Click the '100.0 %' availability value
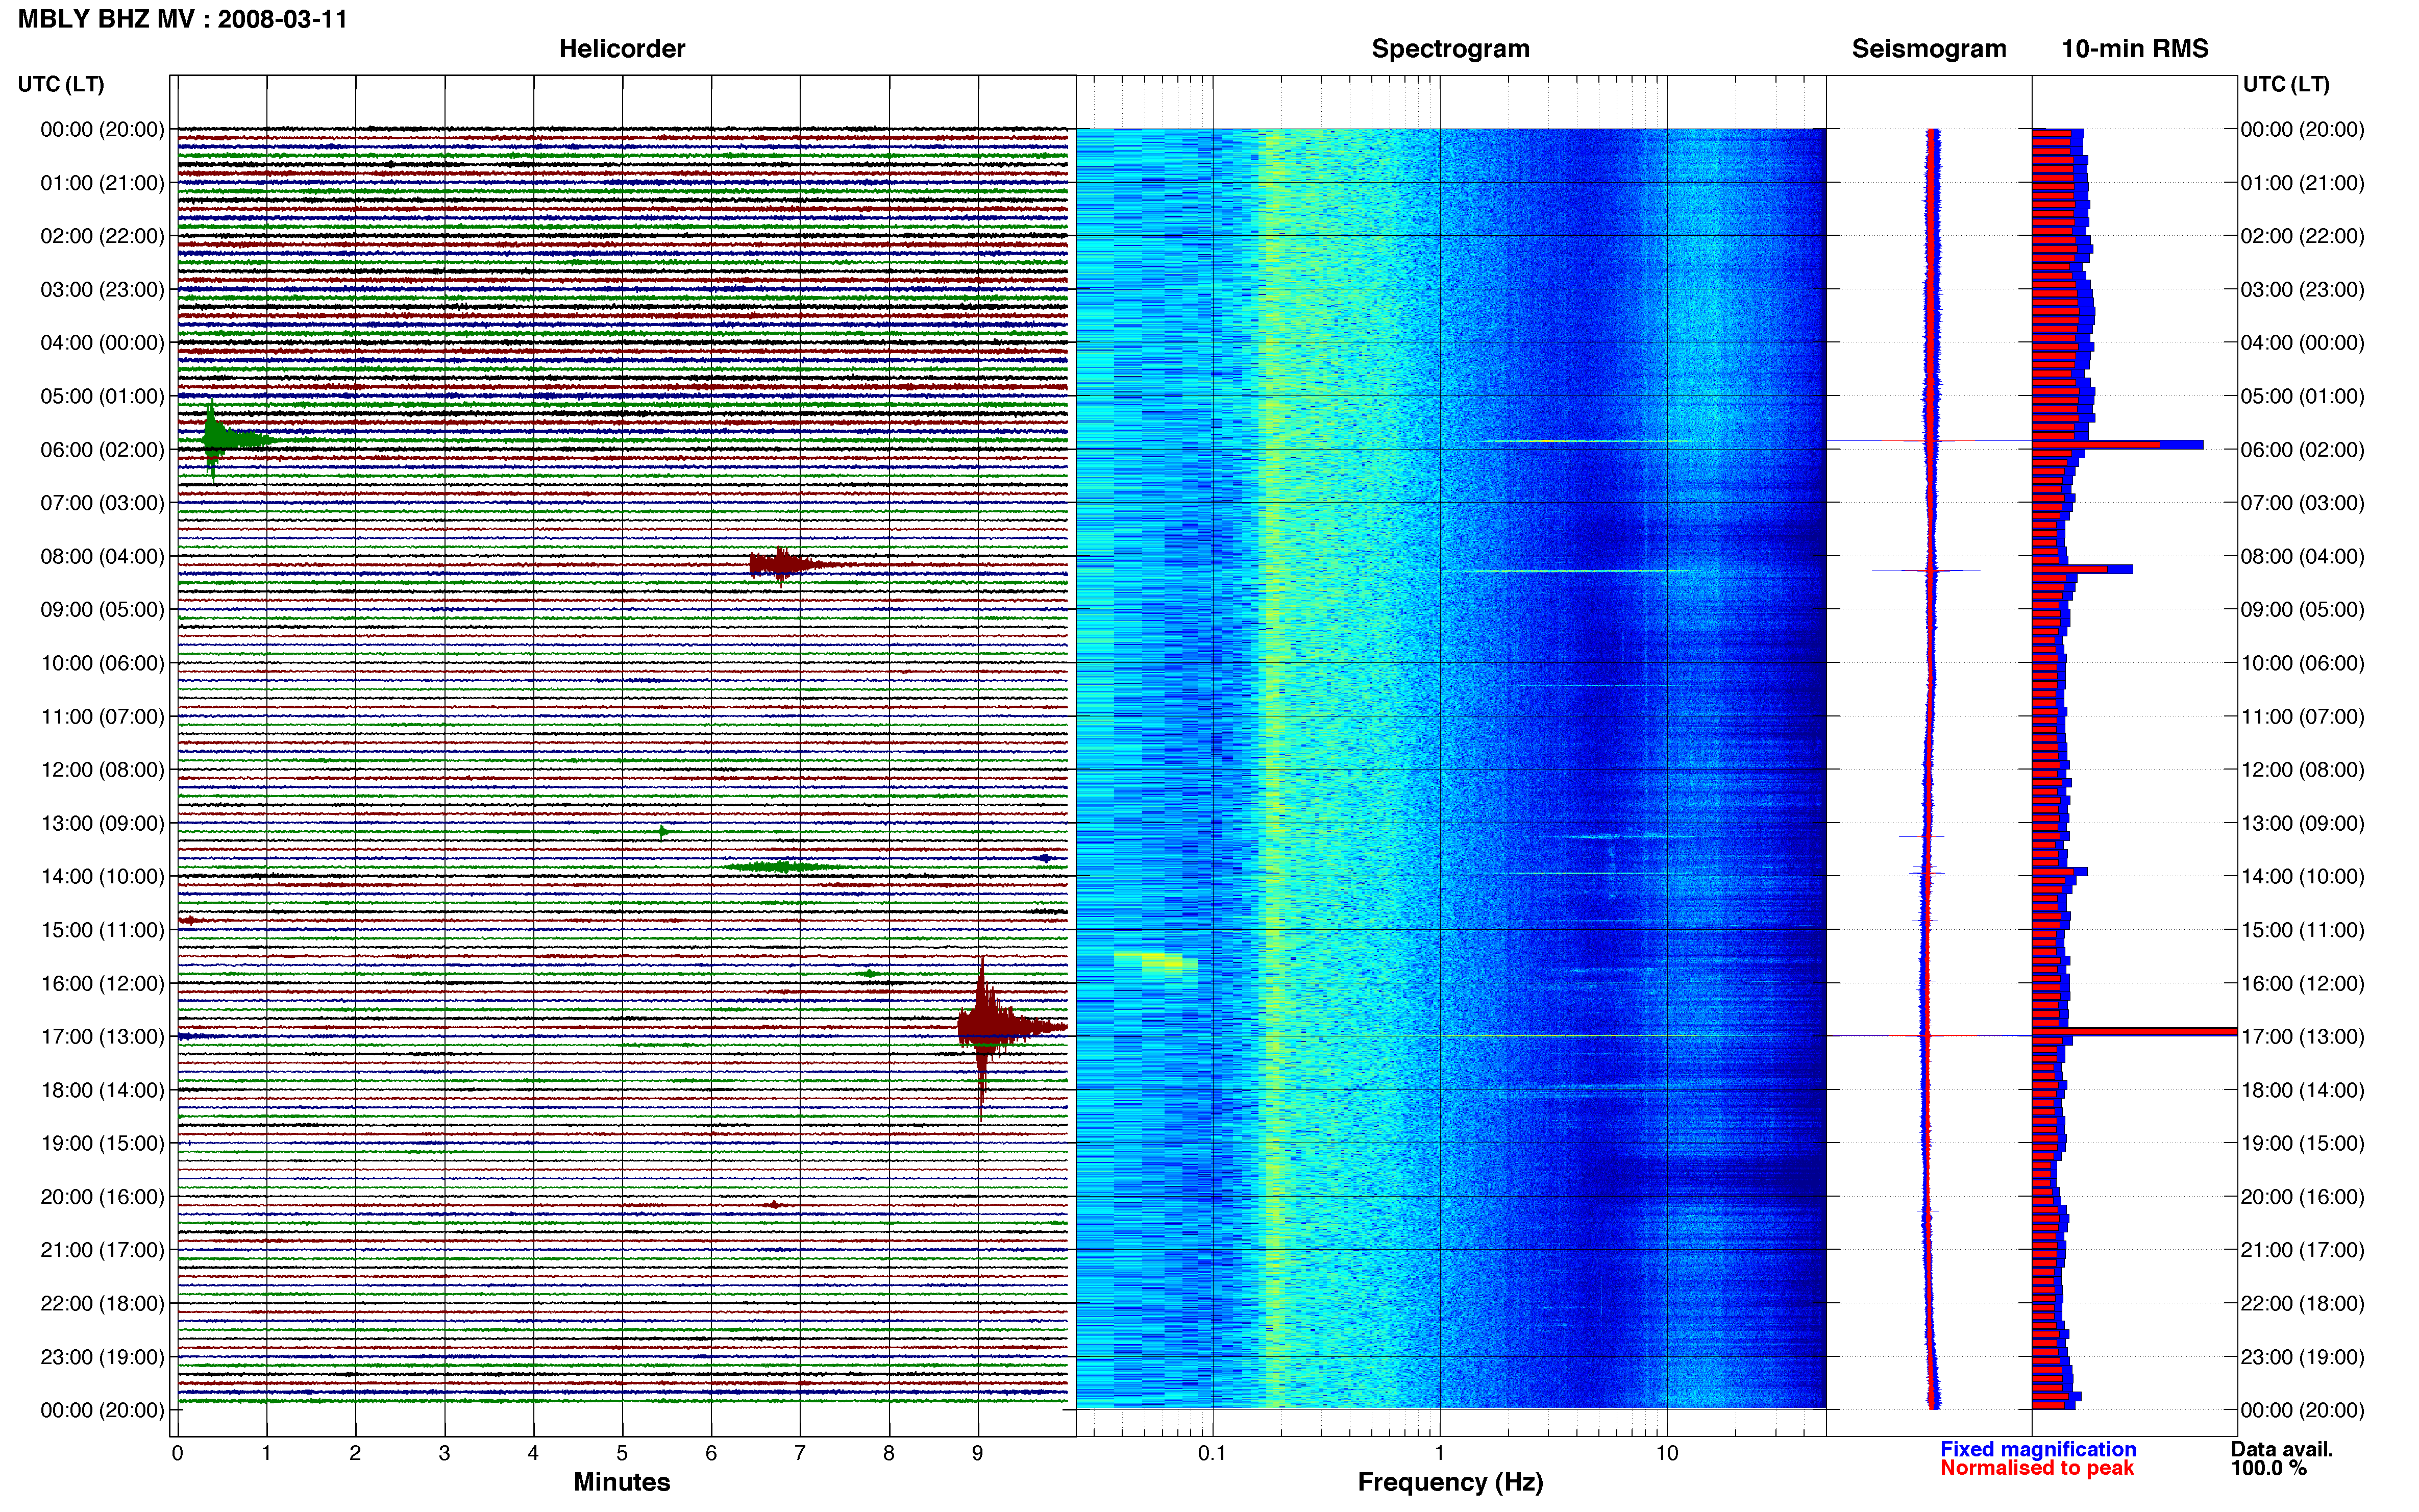 [2269, 1468]
